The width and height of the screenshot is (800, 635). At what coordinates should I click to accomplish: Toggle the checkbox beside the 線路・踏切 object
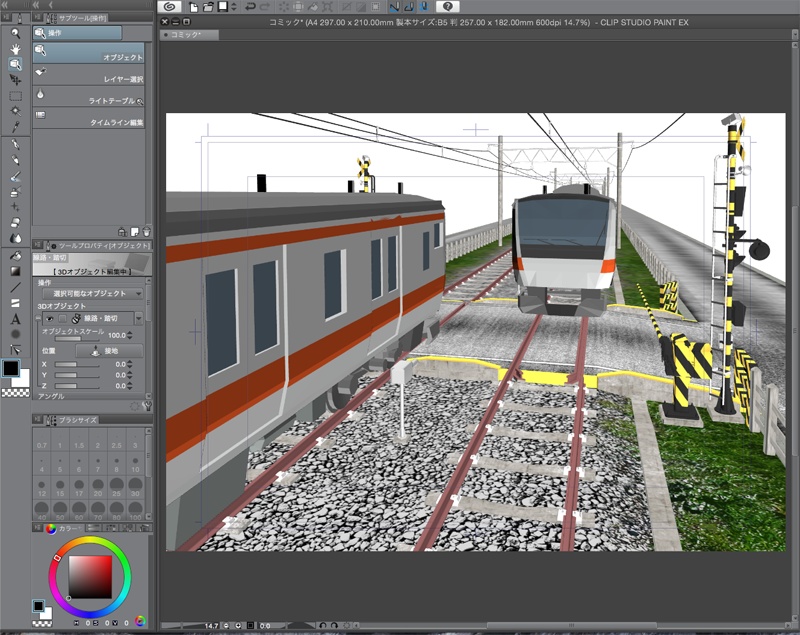(63, 319)
